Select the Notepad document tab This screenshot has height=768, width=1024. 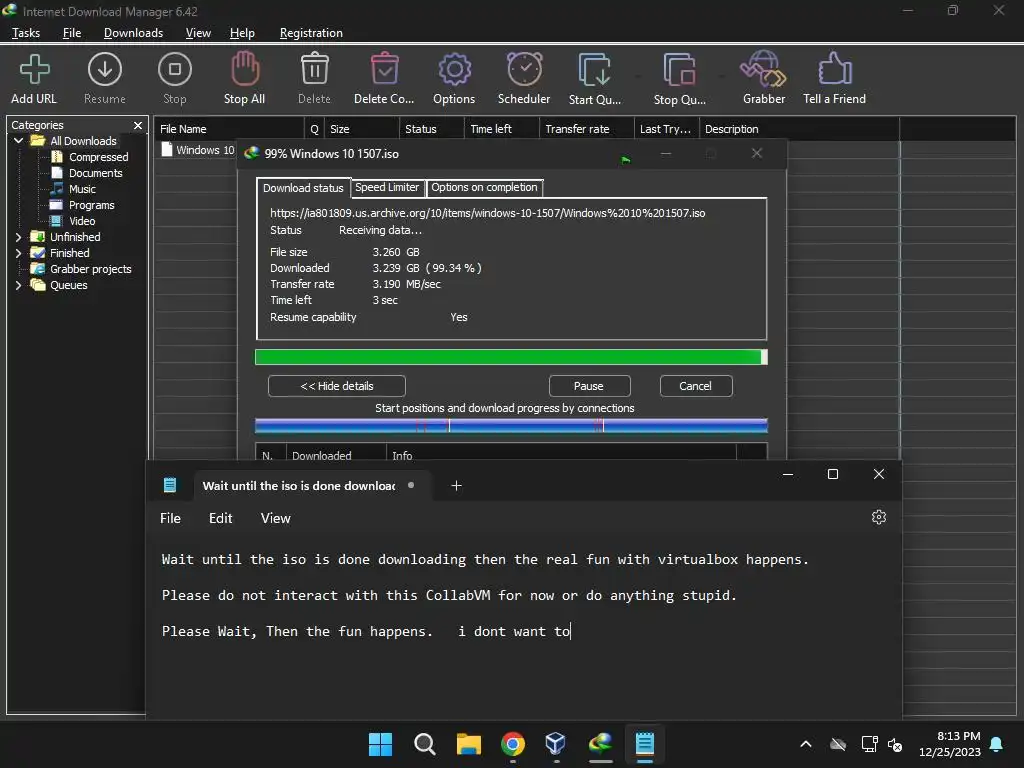point(313,486)
